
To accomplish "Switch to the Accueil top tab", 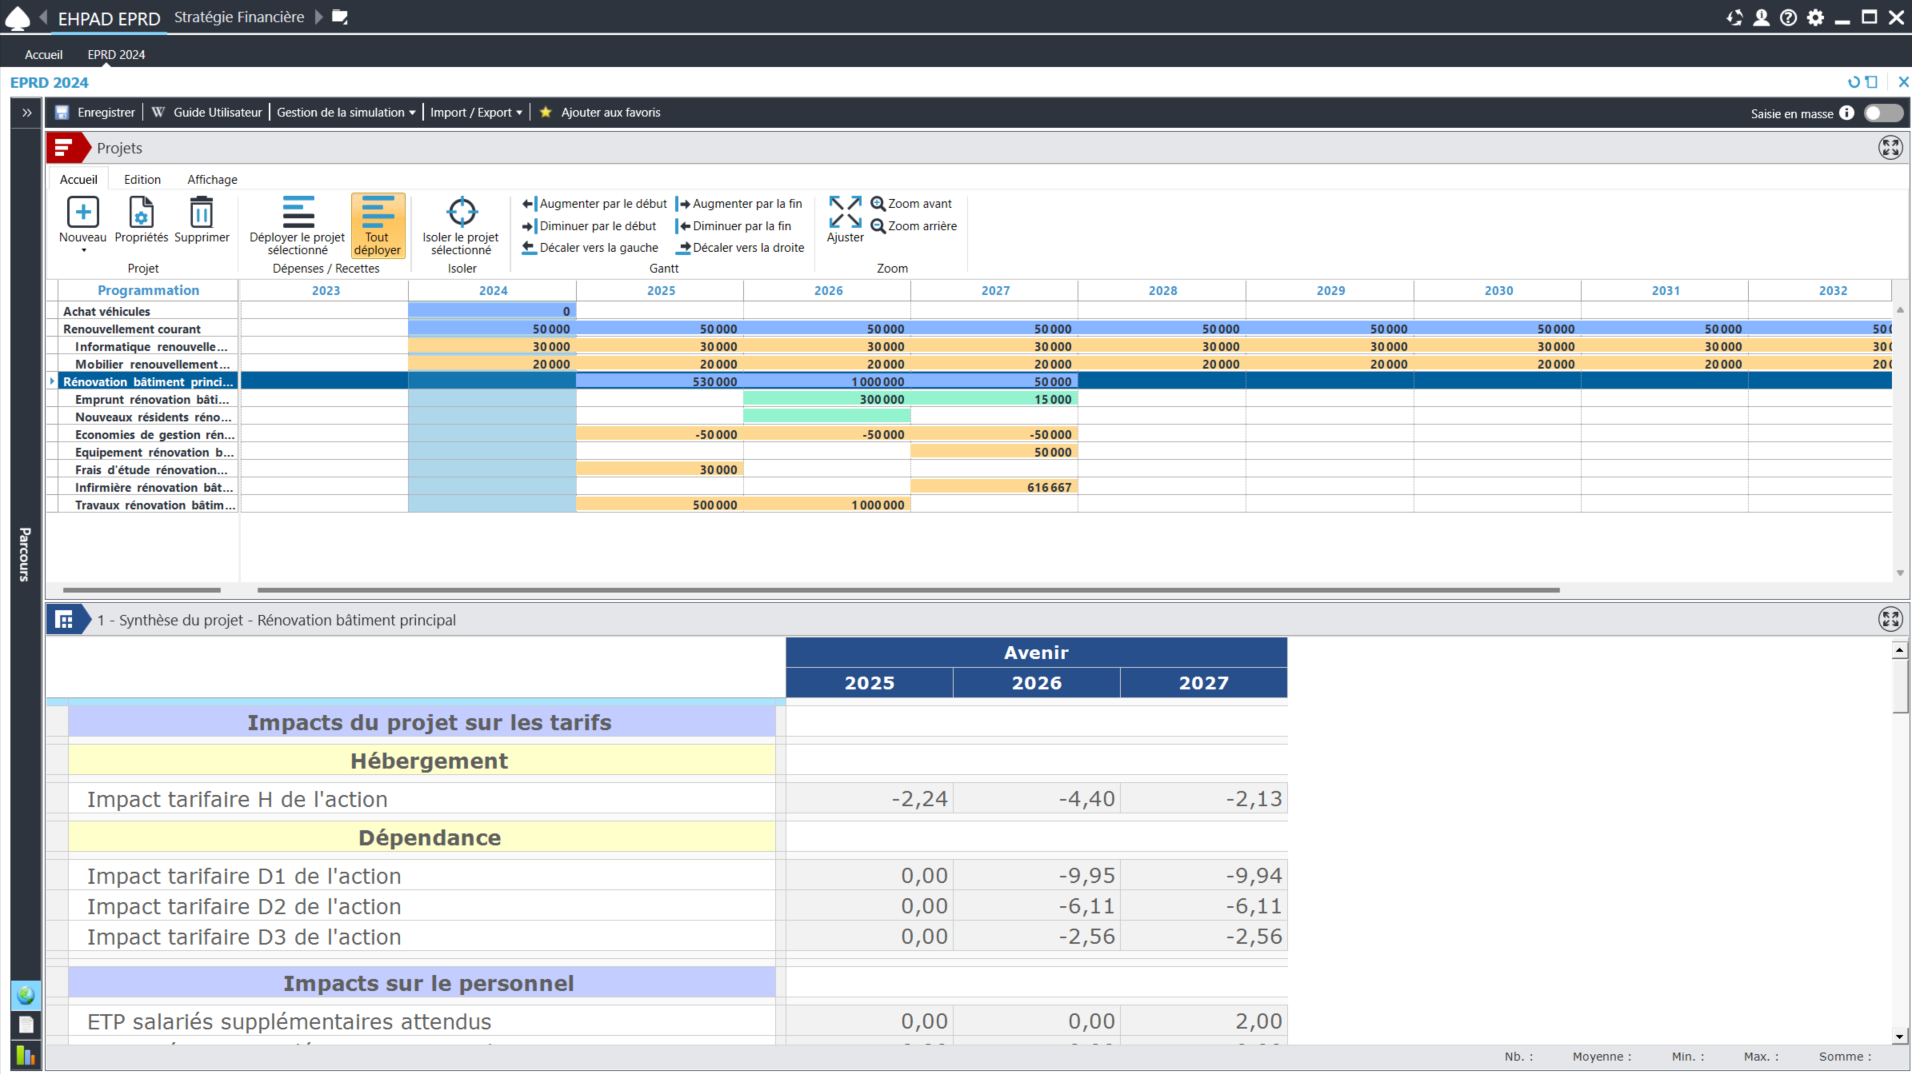I will point(44,55).
